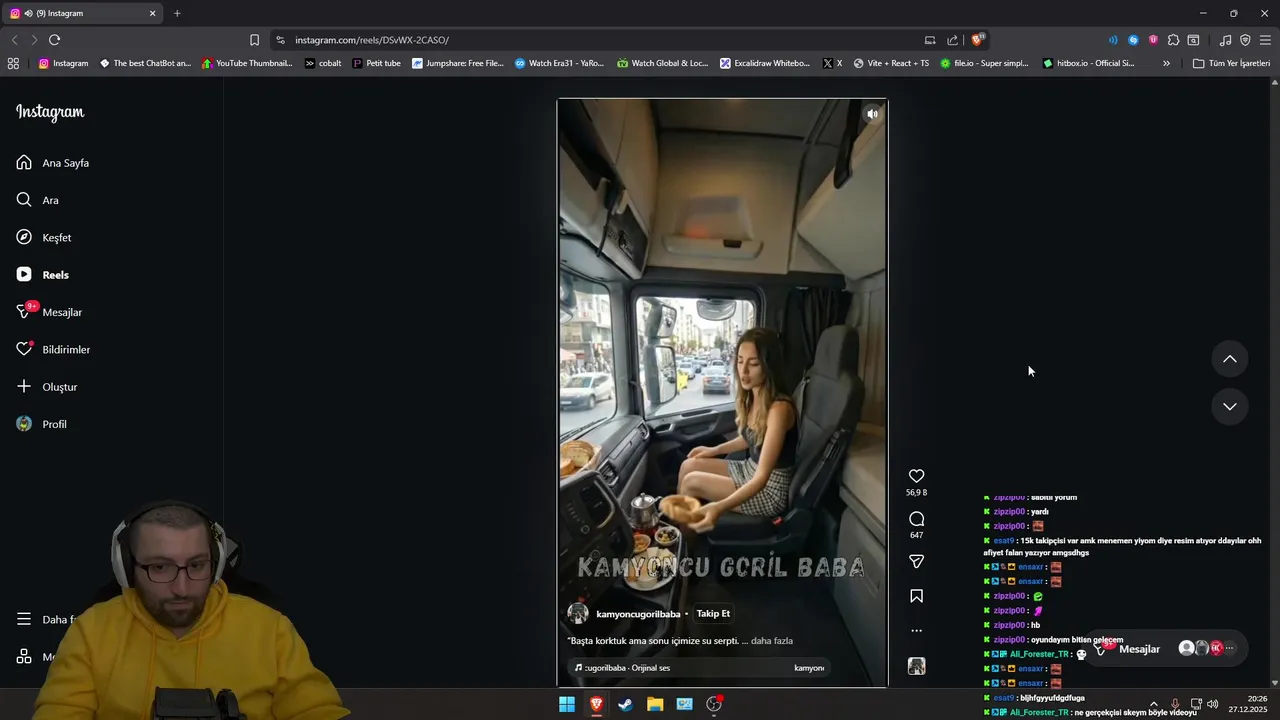The image size is (1280, 720).
Task: Open floating Mesajlar popup button
Action: point(1168,649)
